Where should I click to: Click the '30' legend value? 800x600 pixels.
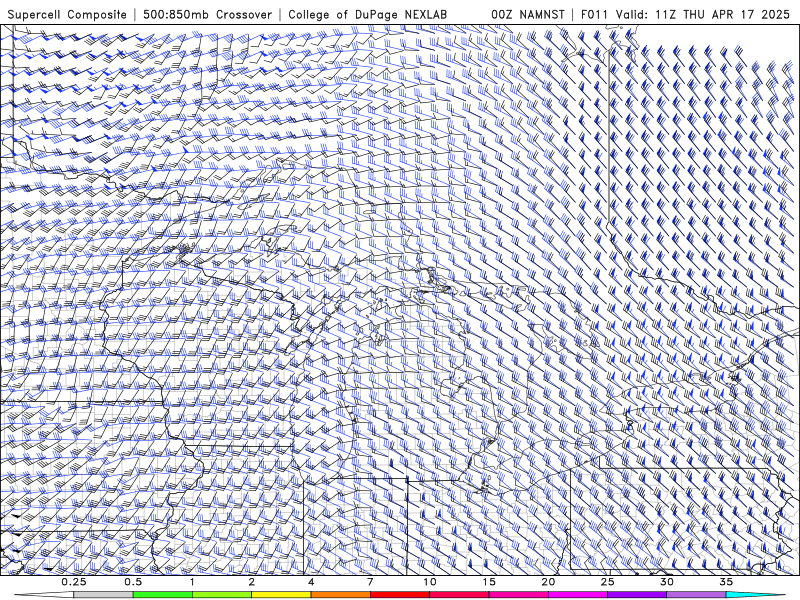666,582
